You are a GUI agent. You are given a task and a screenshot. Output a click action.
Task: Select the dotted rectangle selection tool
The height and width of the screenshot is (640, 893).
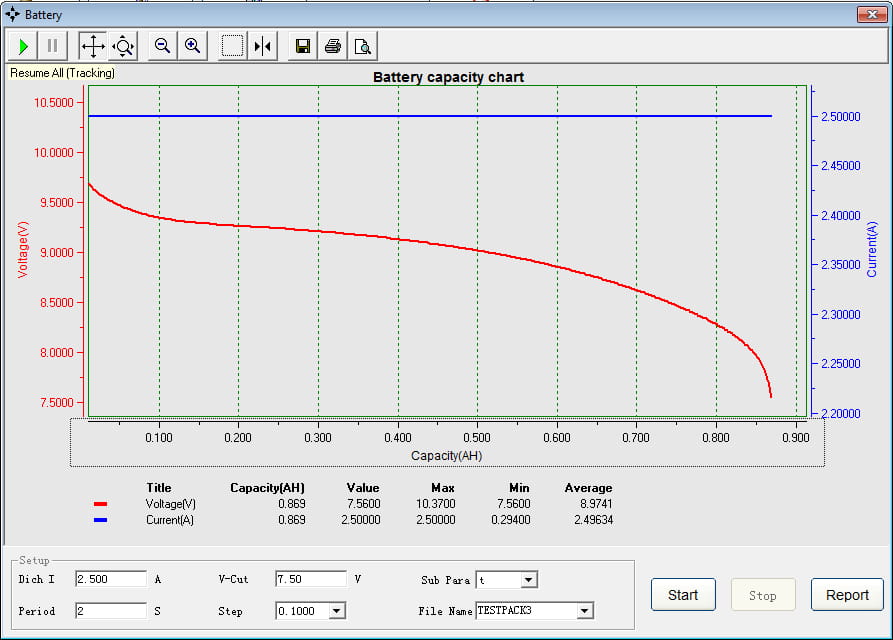pos(232,46)
